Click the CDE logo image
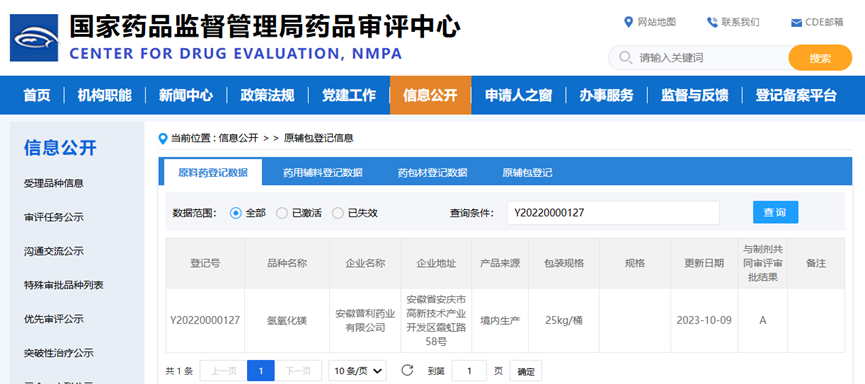 pyautogui.click(x=34, y=38)
